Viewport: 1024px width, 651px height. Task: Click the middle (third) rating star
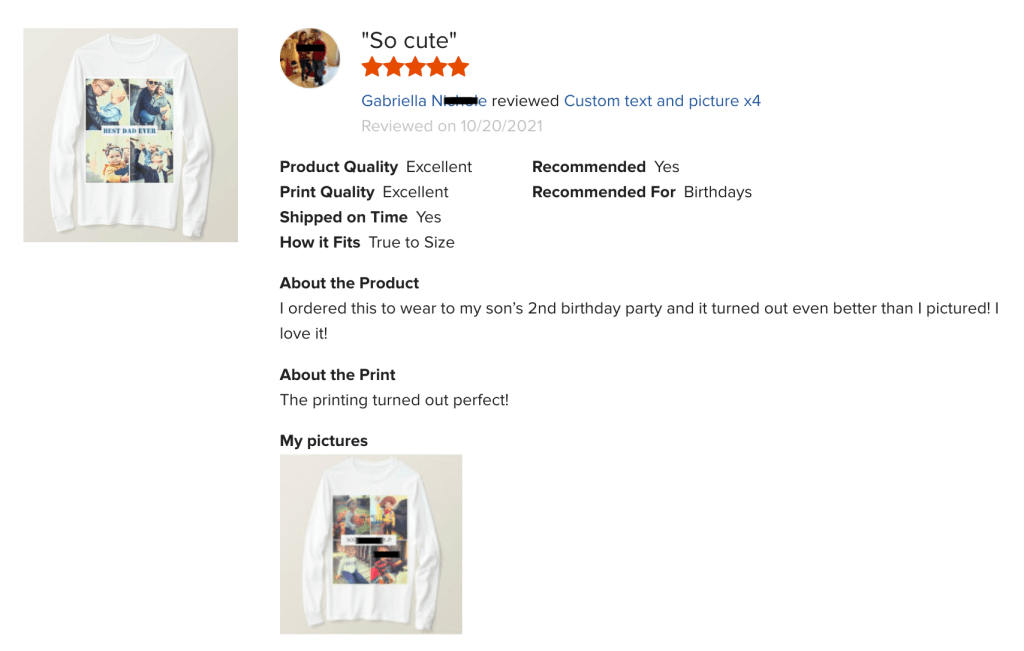pyautogui.click(x=415, y=67)
